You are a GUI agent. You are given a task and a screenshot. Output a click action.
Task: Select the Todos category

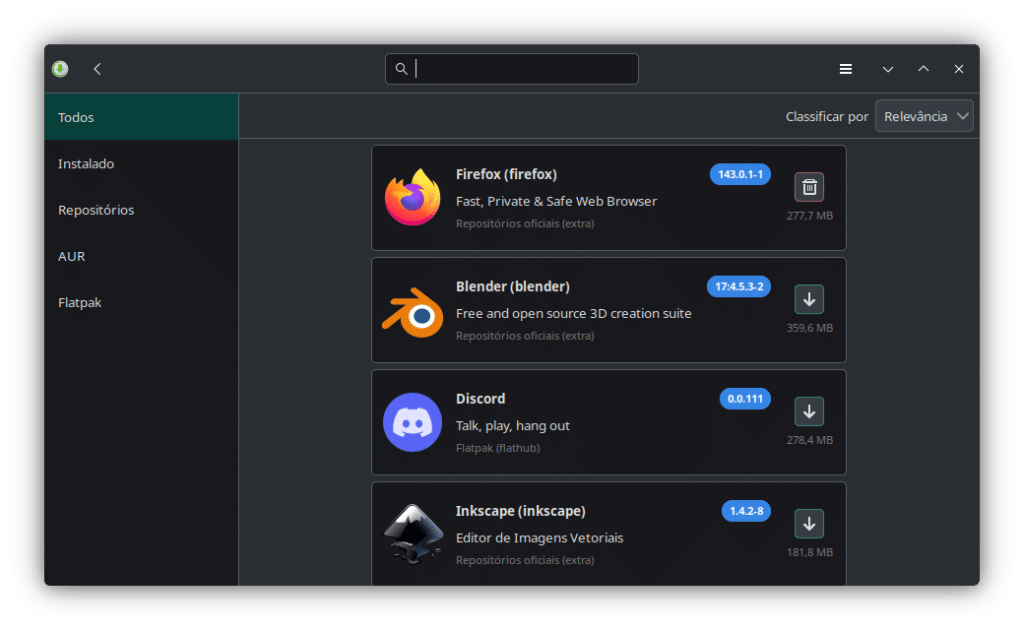(141, 117)
